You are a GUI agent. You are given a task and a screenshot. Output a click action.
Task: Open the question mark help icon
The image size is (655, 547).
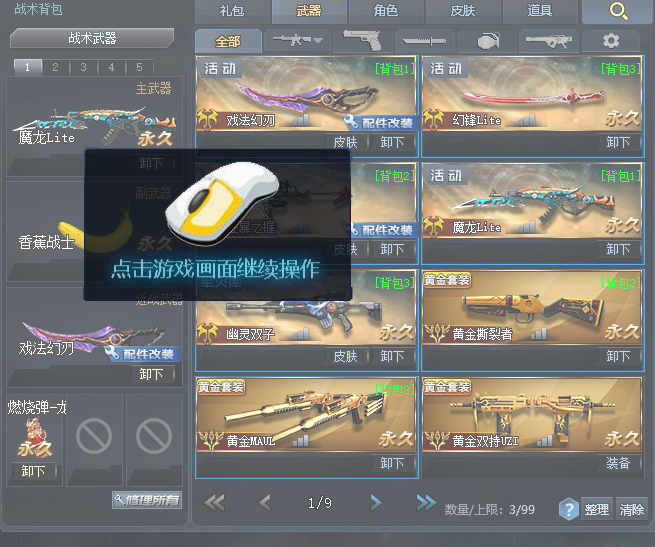(569, 509)
